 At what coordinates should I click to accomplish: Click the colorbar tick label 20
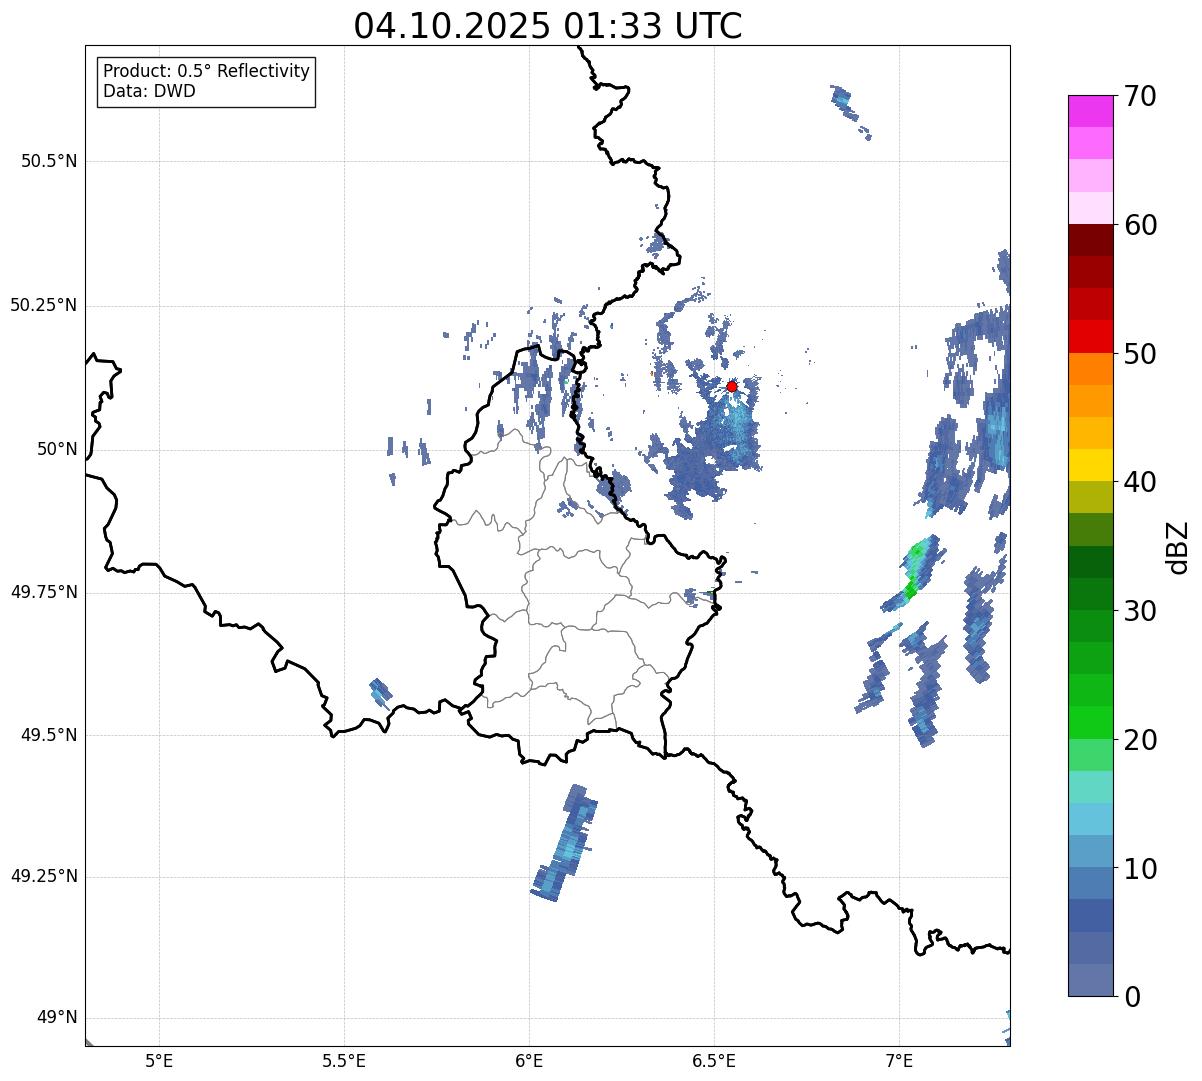click(1140, 740)
